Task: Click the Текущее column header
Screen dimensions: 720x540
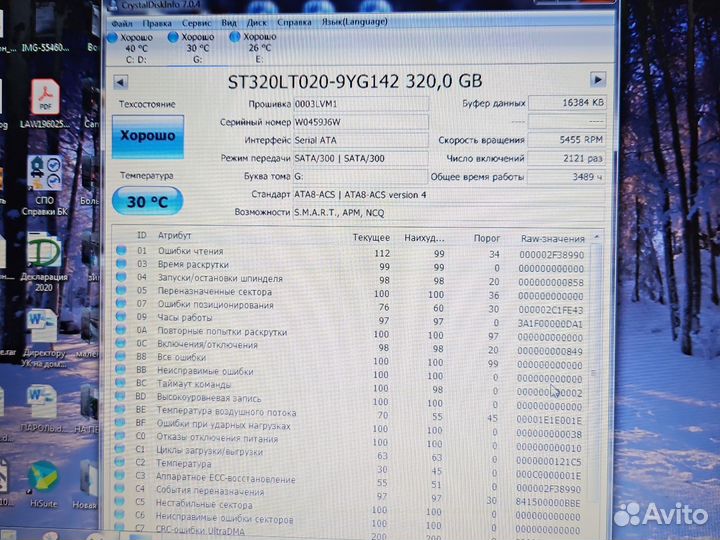Action: pos(371,238)
